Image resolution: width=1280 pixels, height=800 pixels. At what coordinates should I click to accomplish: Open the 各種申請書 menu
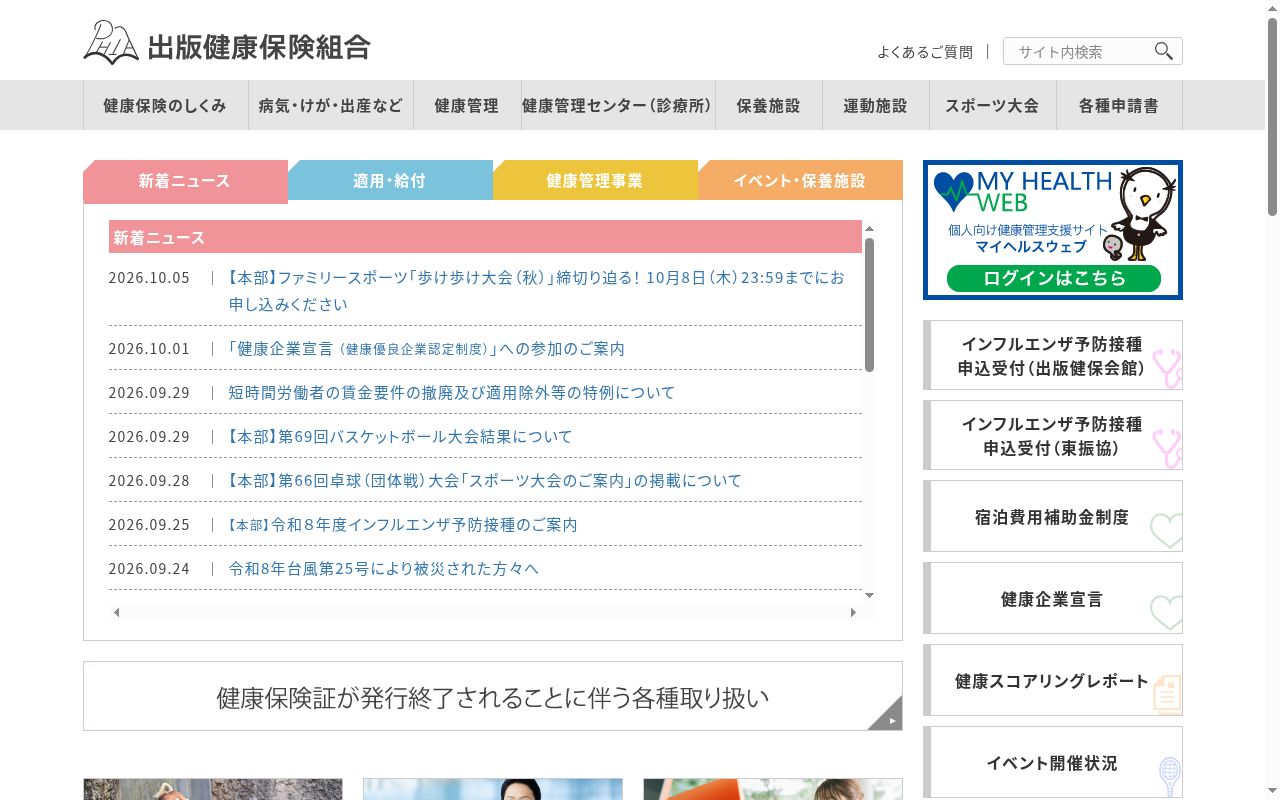point(1119,105)
